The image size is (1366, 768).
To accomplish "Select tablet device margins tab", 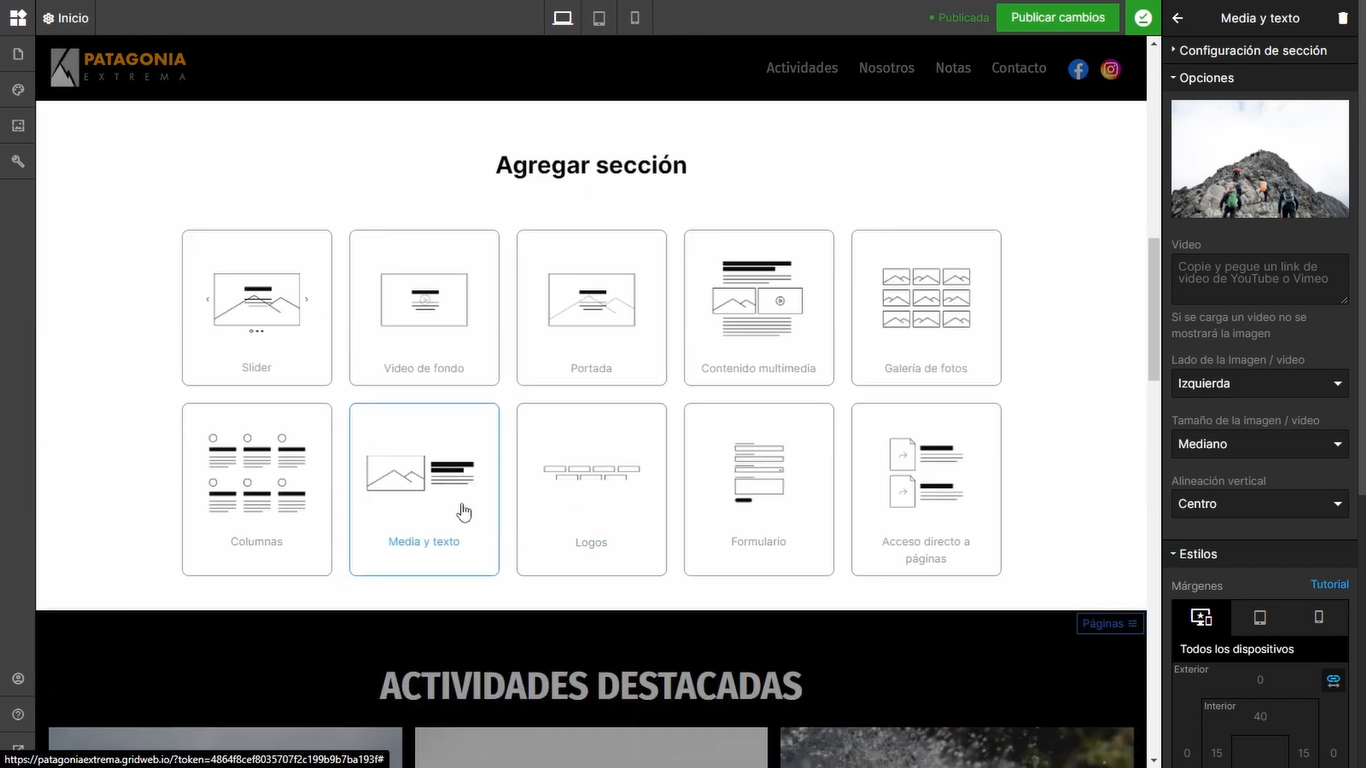I will [1260, 617].
